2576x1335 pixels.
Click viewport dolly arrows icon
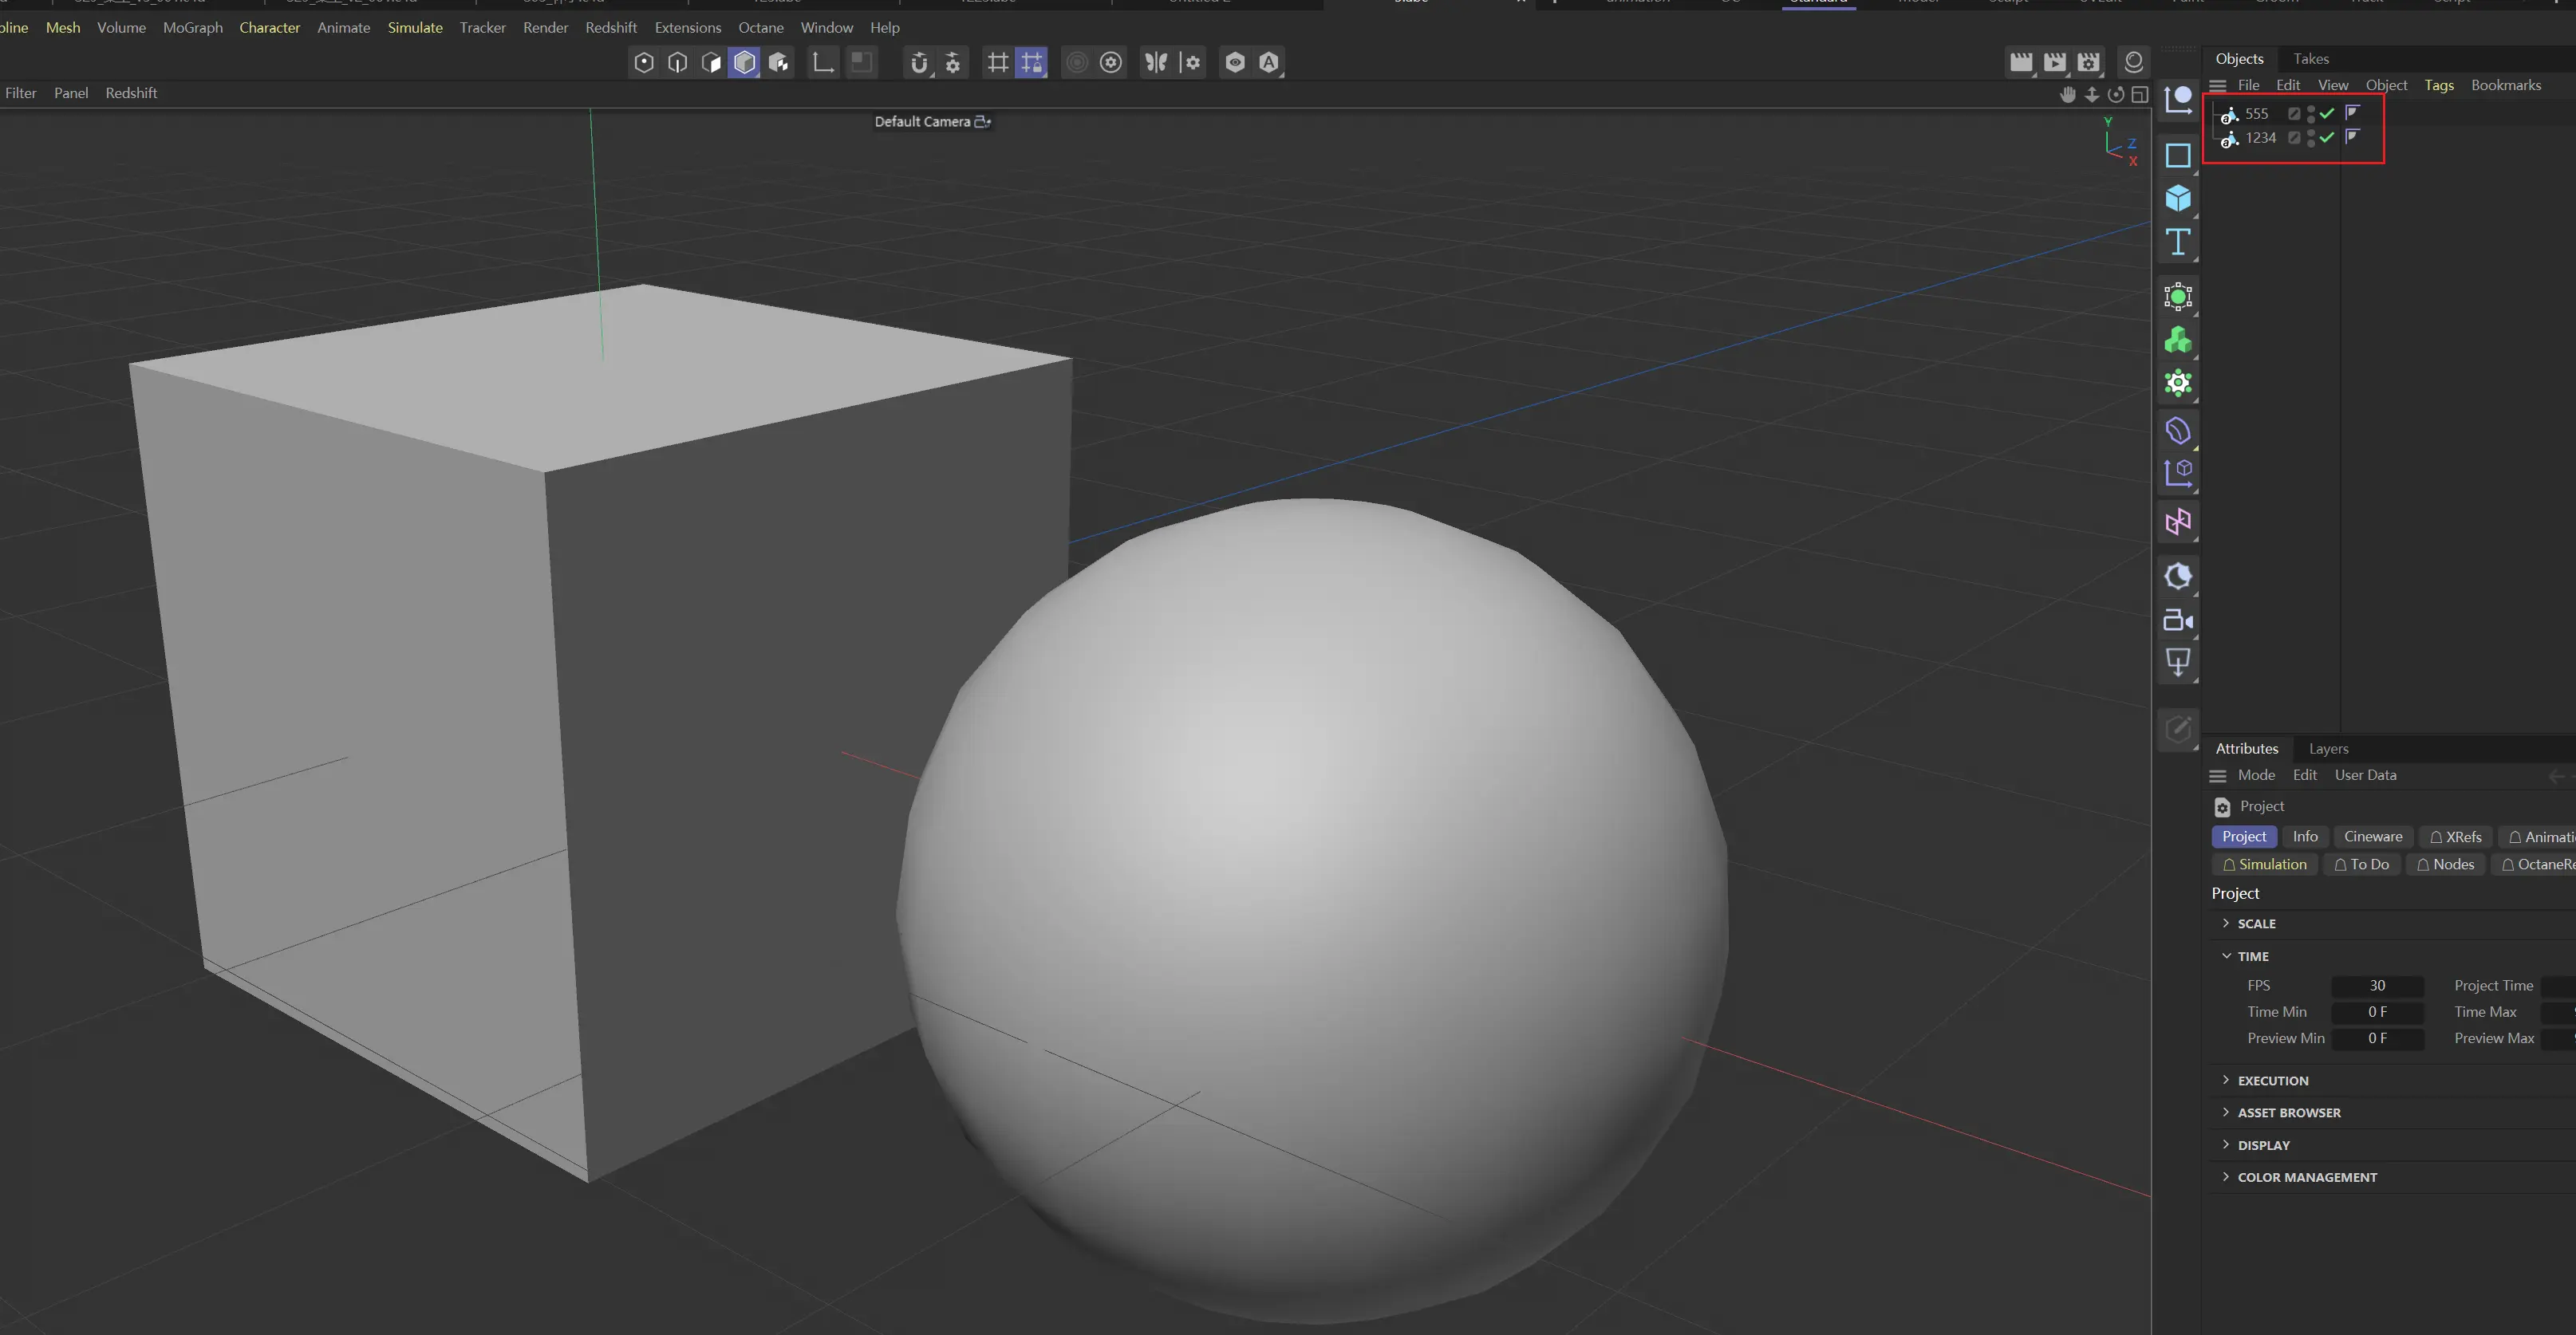pyautogui.click(x=2092, y=95)
